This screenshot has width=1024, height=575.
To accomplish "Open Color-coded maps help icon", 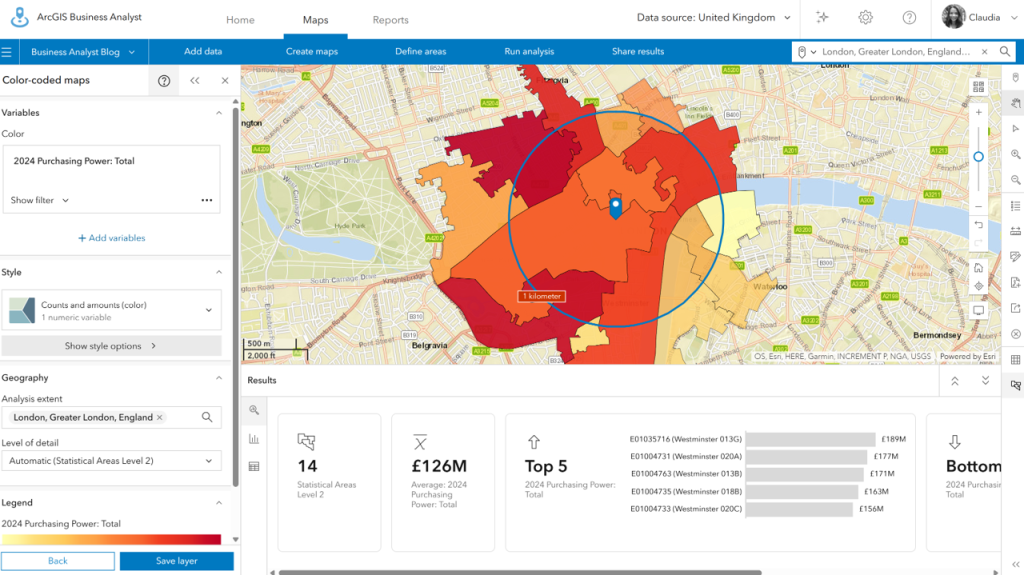I will [x=164, y=80].
